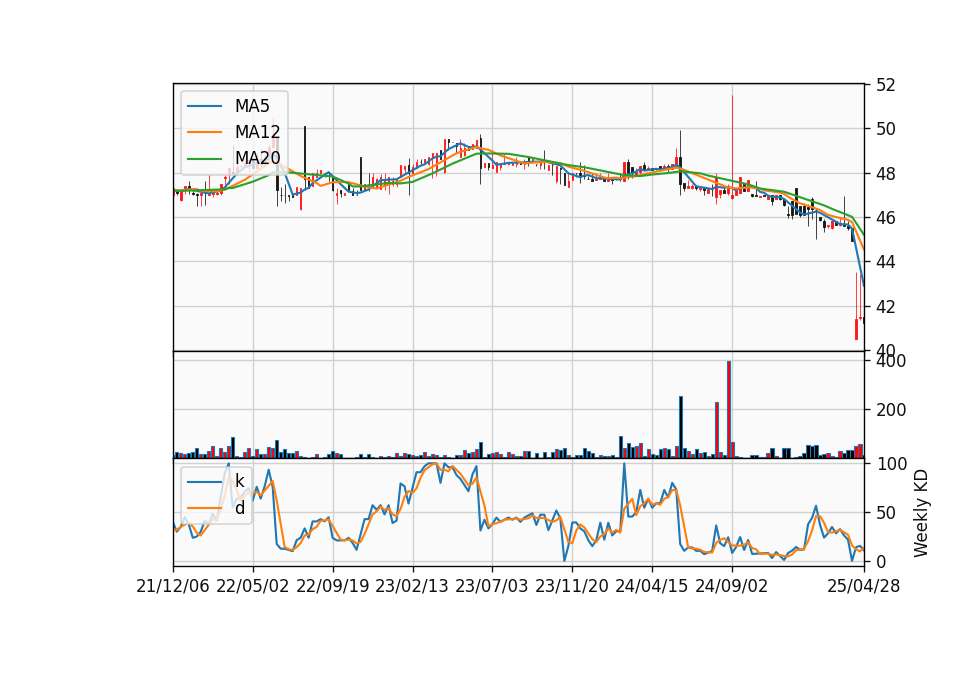Click the 24/04/15 date tick label

tap(651, 586)
